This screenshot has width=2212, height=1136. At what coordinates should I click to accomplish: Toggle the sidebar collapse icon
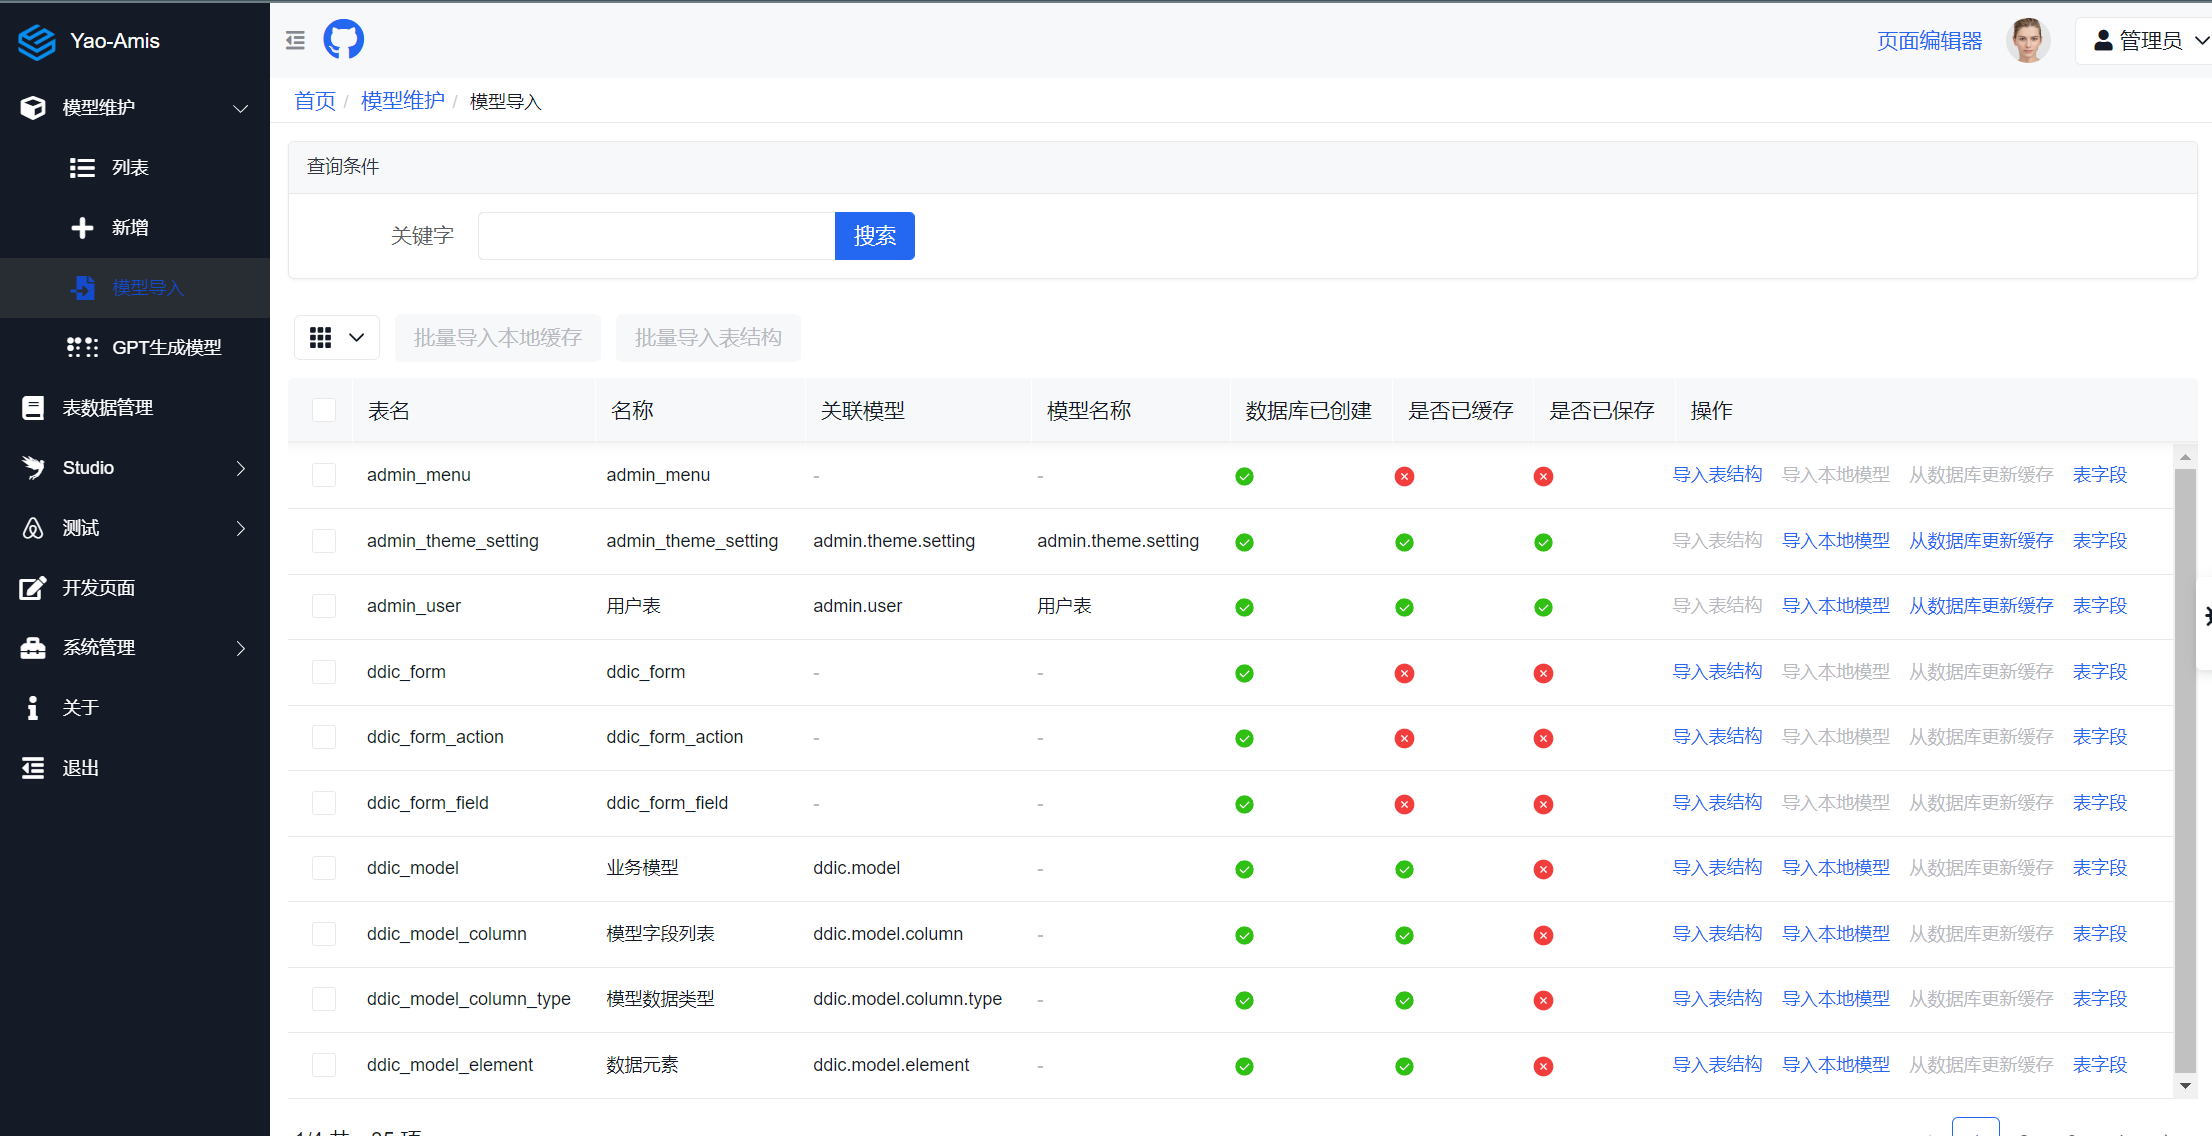pos(295,40)
